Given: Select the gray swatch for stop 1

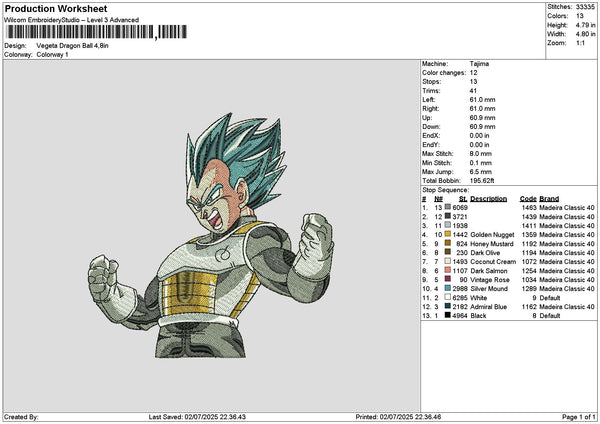Looking at the screenshot, I should (x=448, y=207).
